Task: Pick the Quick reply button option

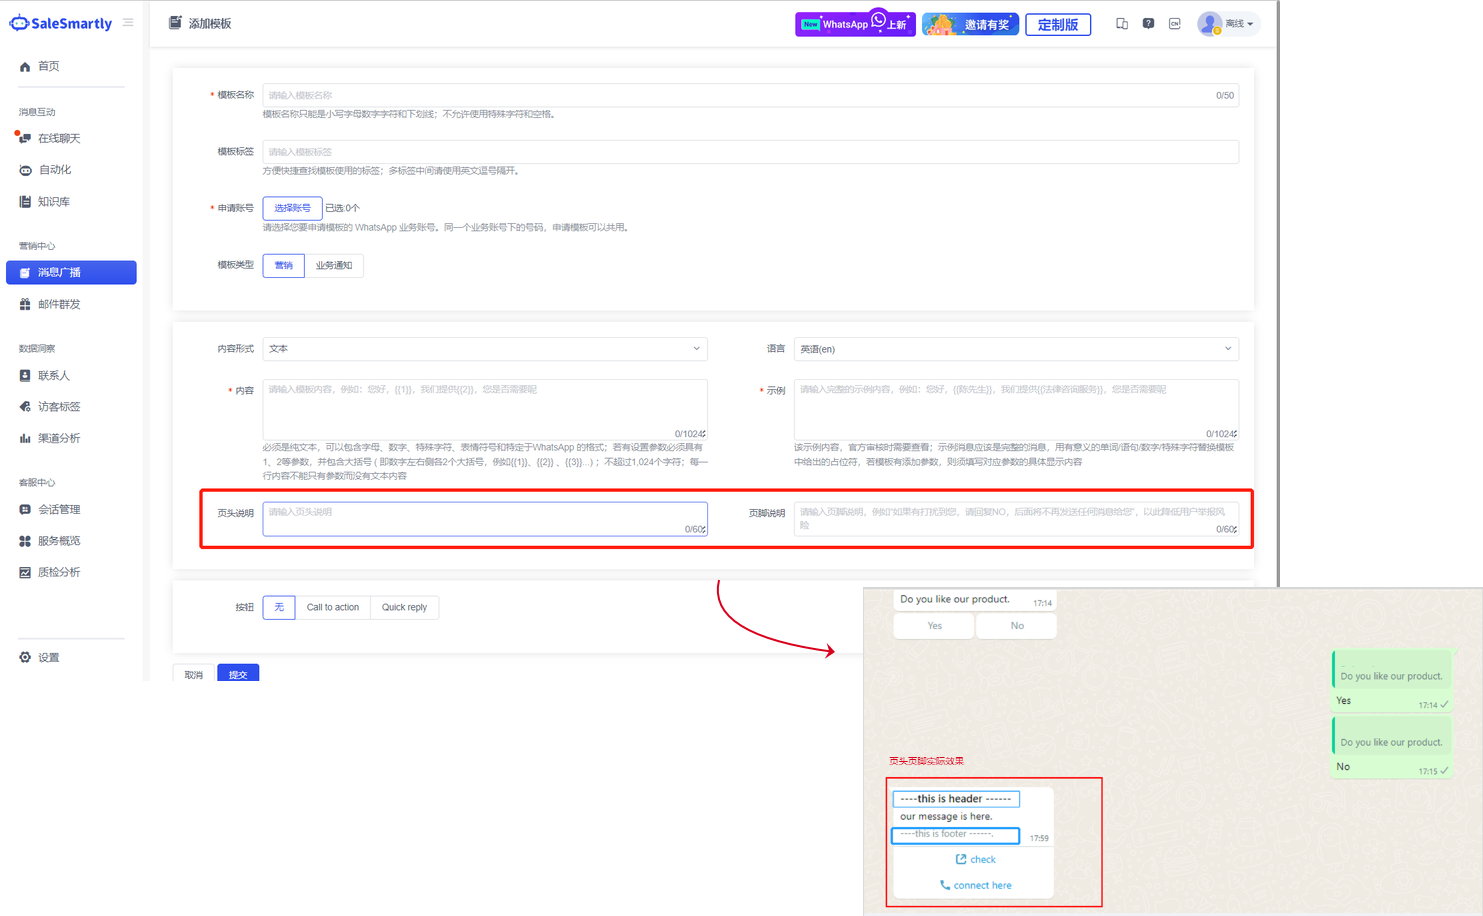Action: point(404,607)
